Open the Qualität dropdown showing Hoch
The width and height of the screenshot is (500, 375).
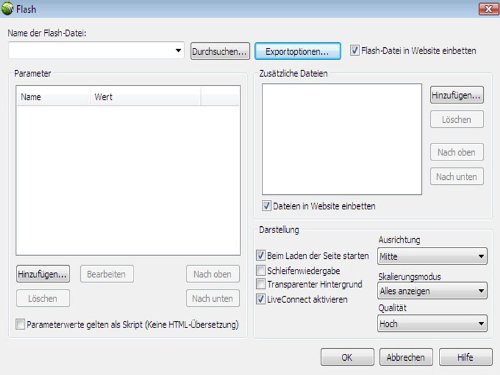click(432, 323)
